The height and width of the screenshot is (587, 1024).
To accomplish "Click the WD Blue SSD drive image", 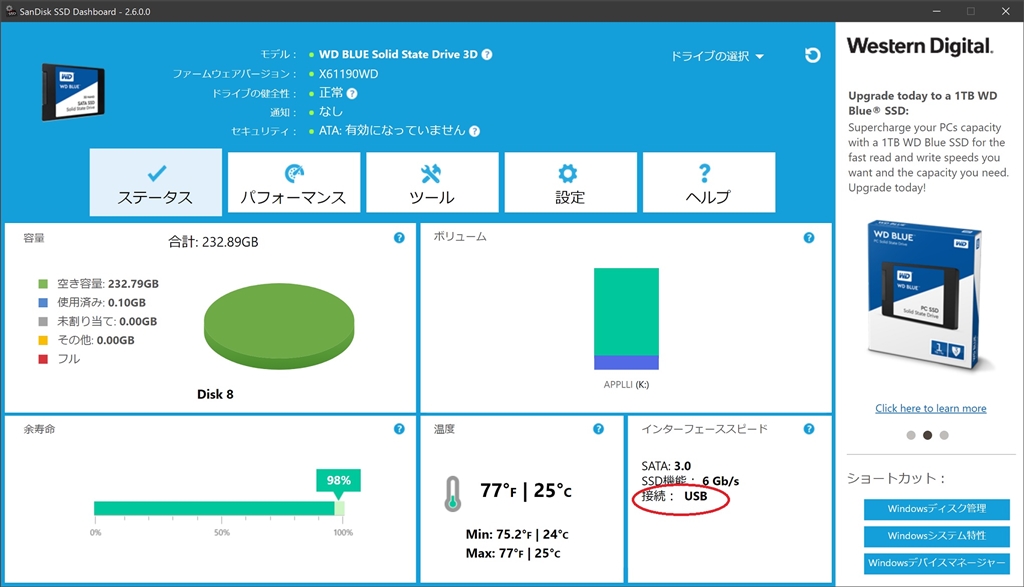I will 72,92.
